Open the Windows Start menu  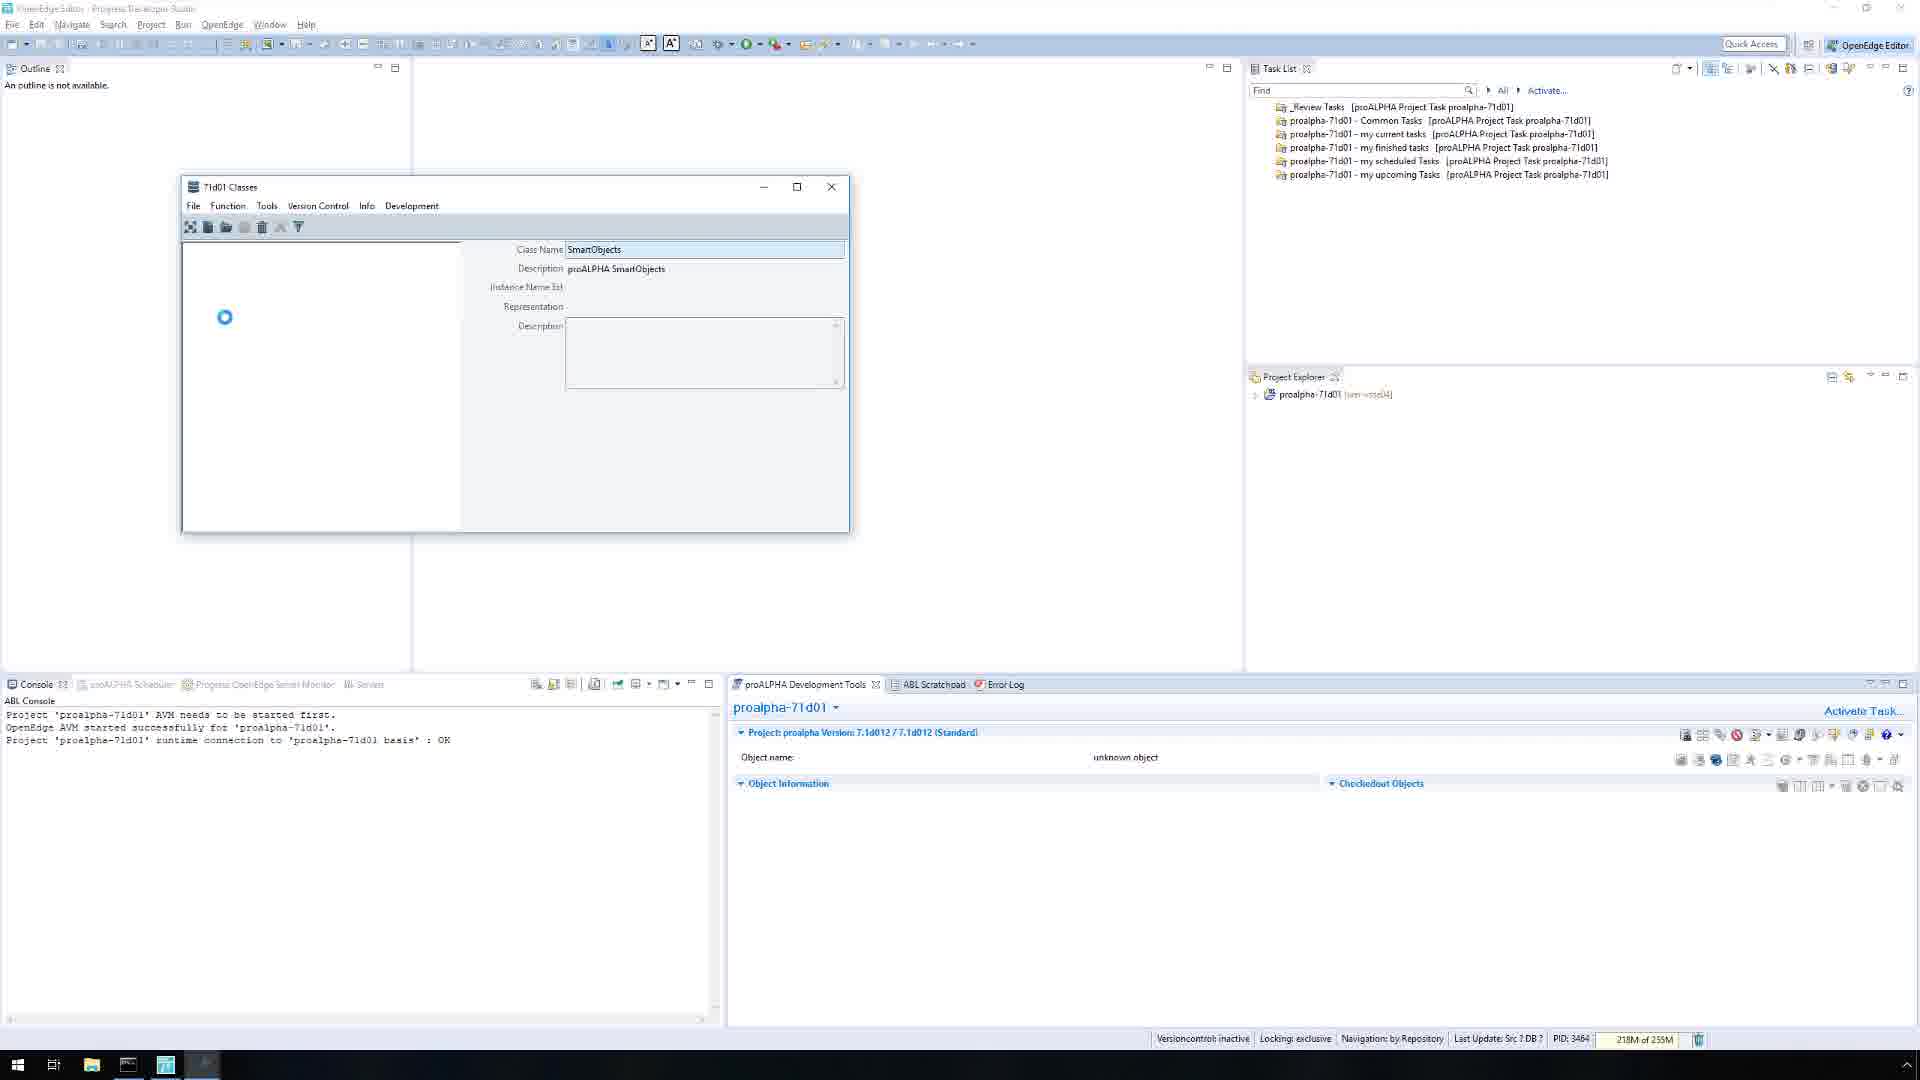tap(17, 1065)
